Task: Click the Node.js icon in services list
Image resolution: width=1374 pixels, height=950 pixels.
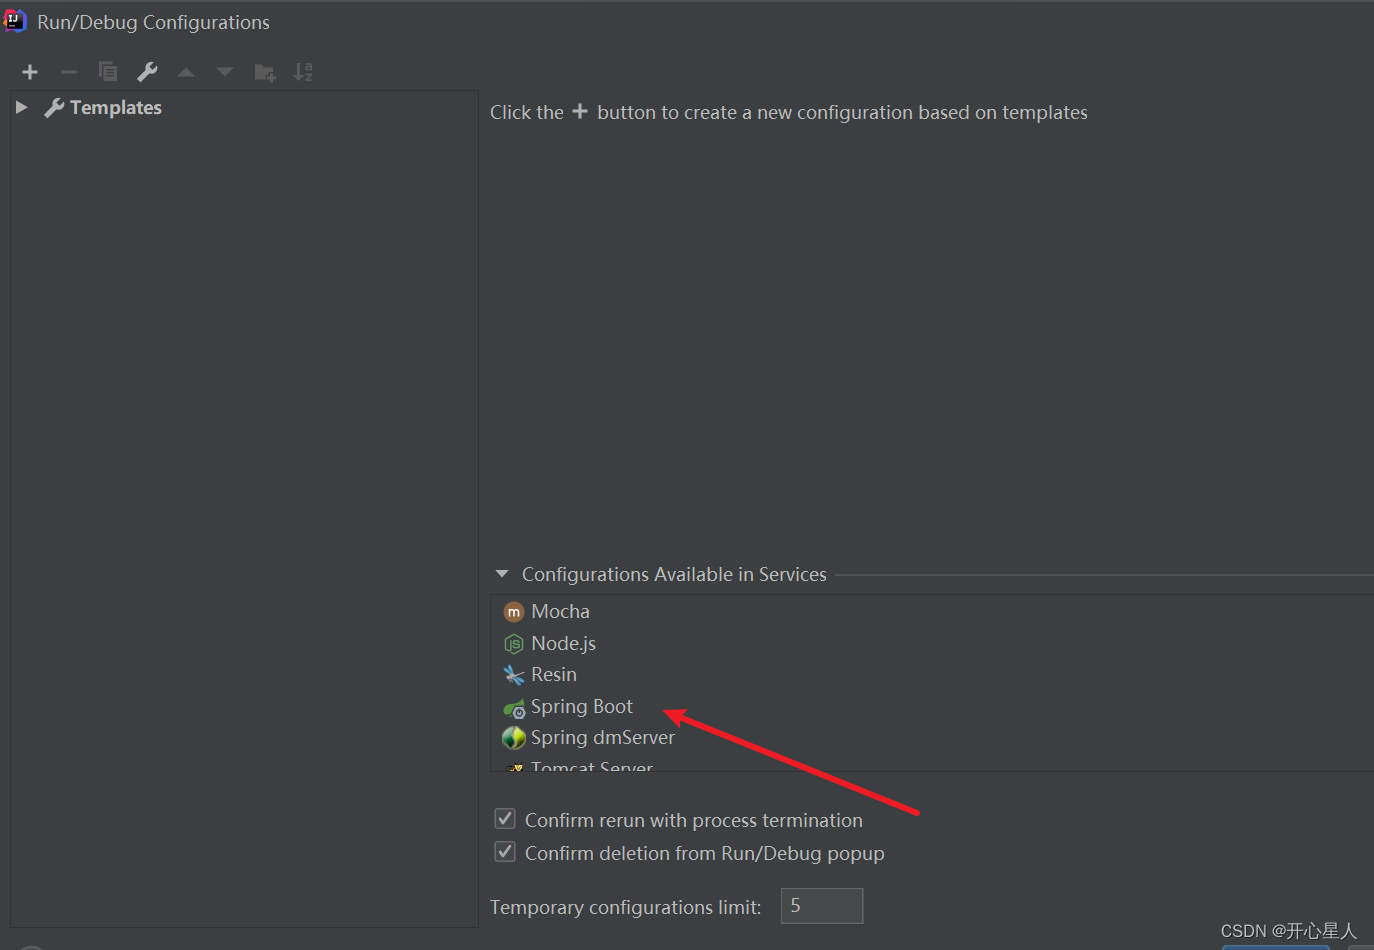Action: [514, 644]
